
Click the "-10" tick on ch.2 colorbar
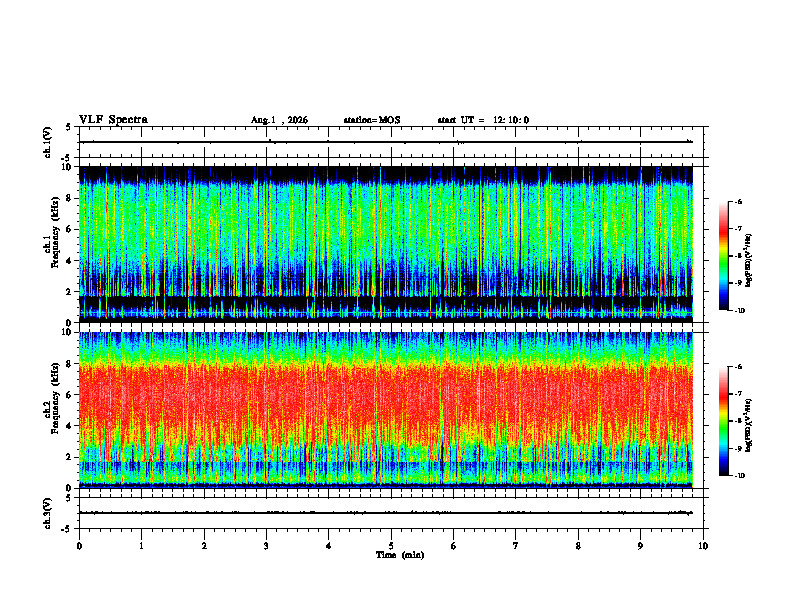pyautogui.click(x=740, y=476)
